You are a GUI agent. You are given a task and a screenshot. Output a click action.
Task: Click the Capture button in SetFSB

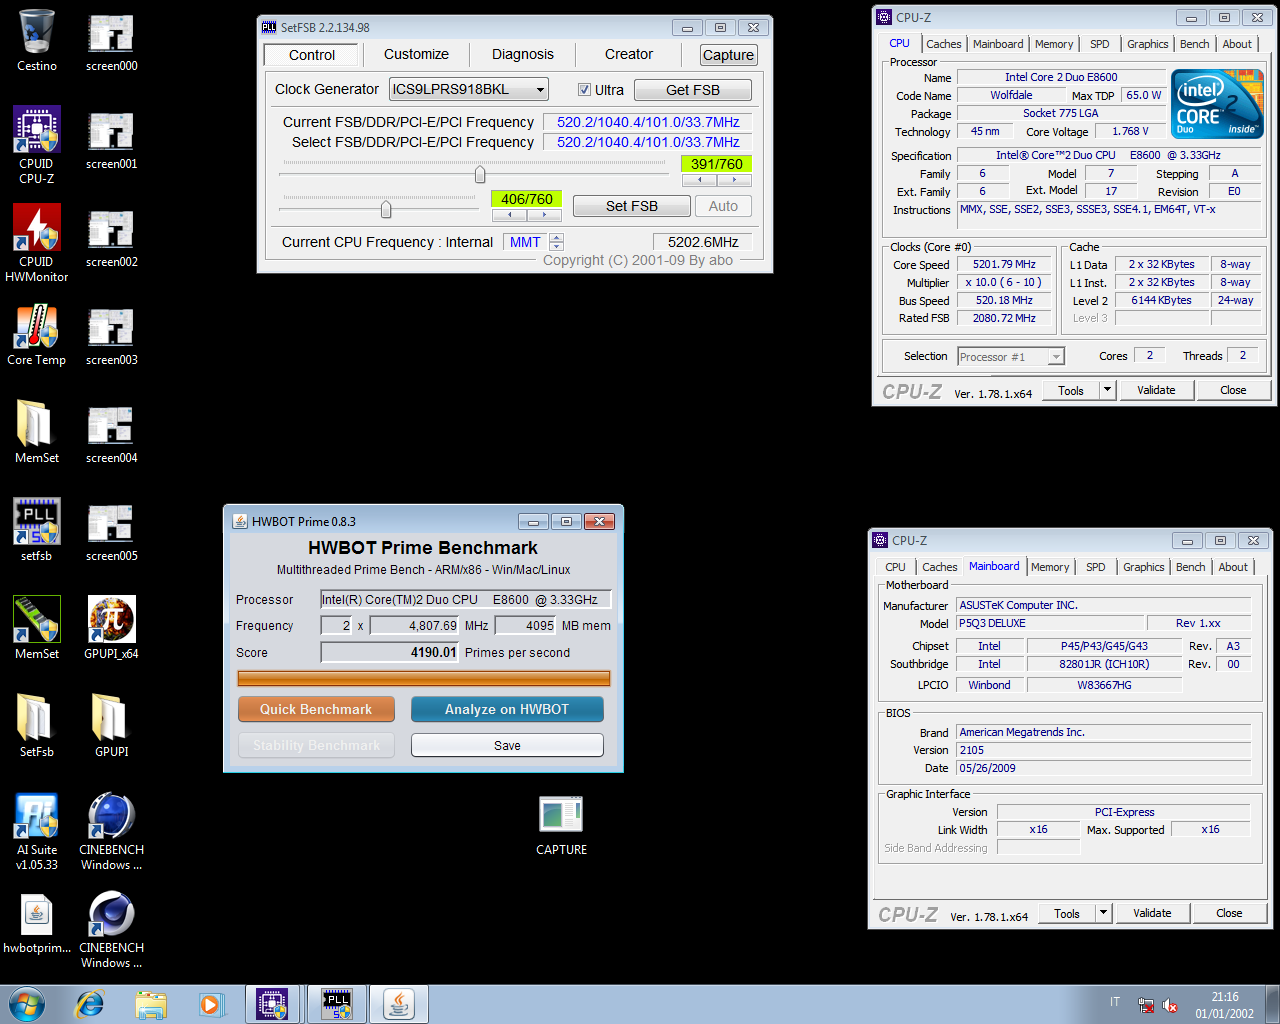[x=728, y=55]
